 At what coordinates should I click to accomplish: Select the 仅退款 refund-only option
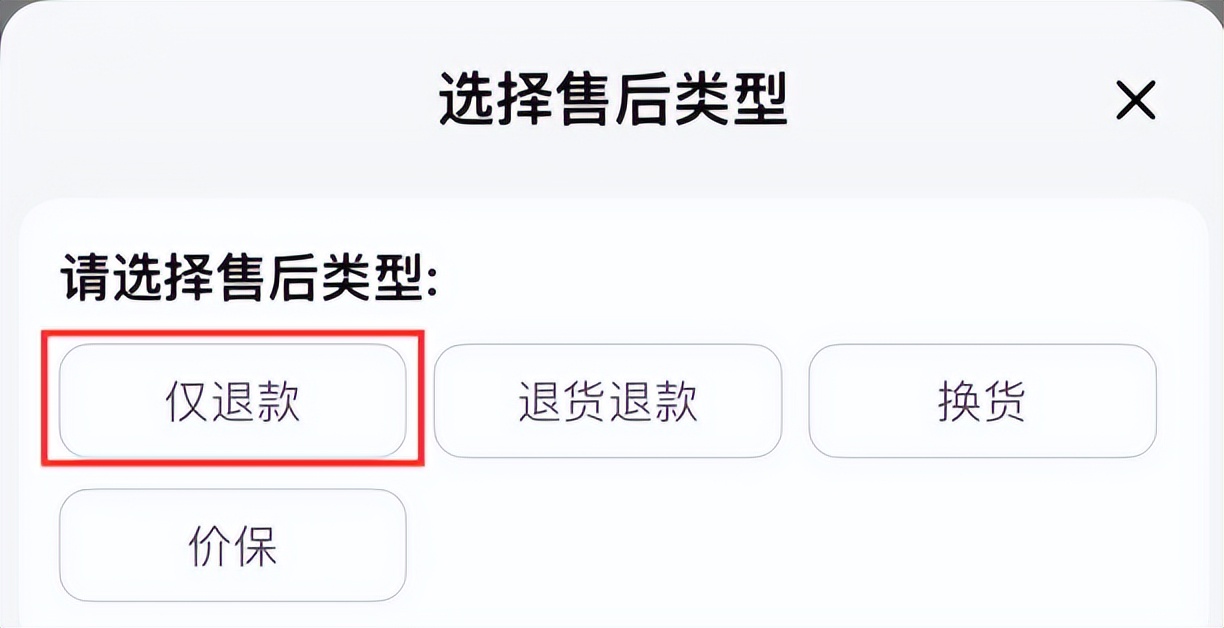pos(233,401)
